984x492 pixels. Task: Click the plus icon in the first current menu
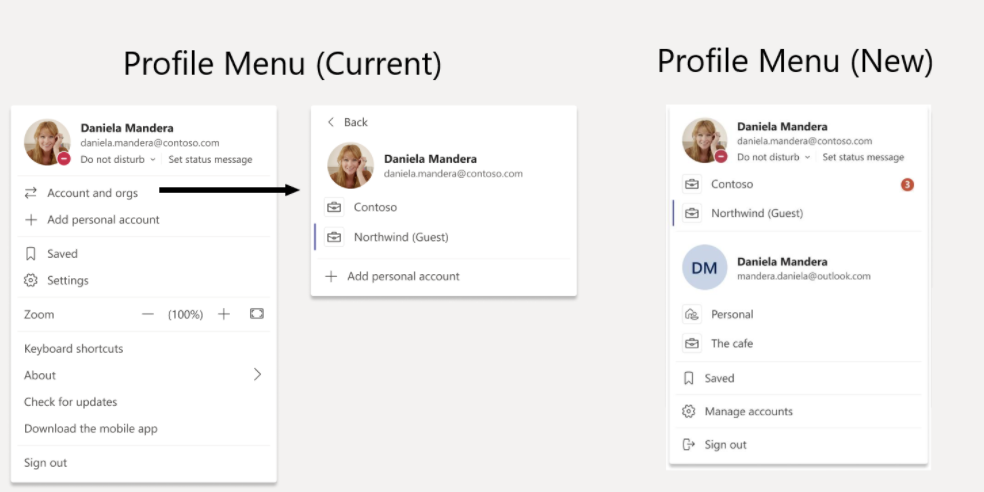(x=30, y=220)
